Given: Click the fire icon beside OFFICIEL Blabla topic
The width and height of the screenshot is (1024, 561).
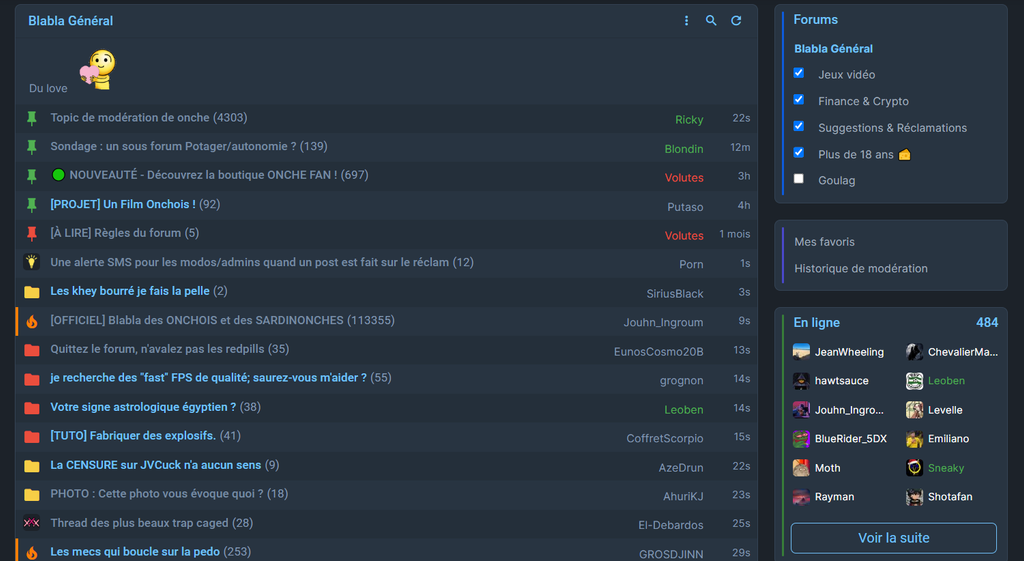Looking at the screenshot, I should (31, 321).
